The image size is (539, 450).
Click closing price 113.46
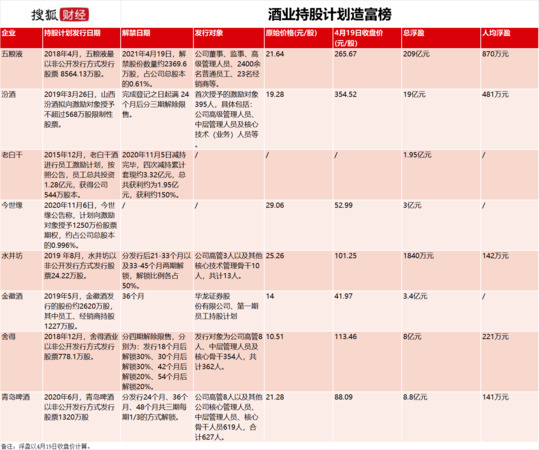(345, 337)
